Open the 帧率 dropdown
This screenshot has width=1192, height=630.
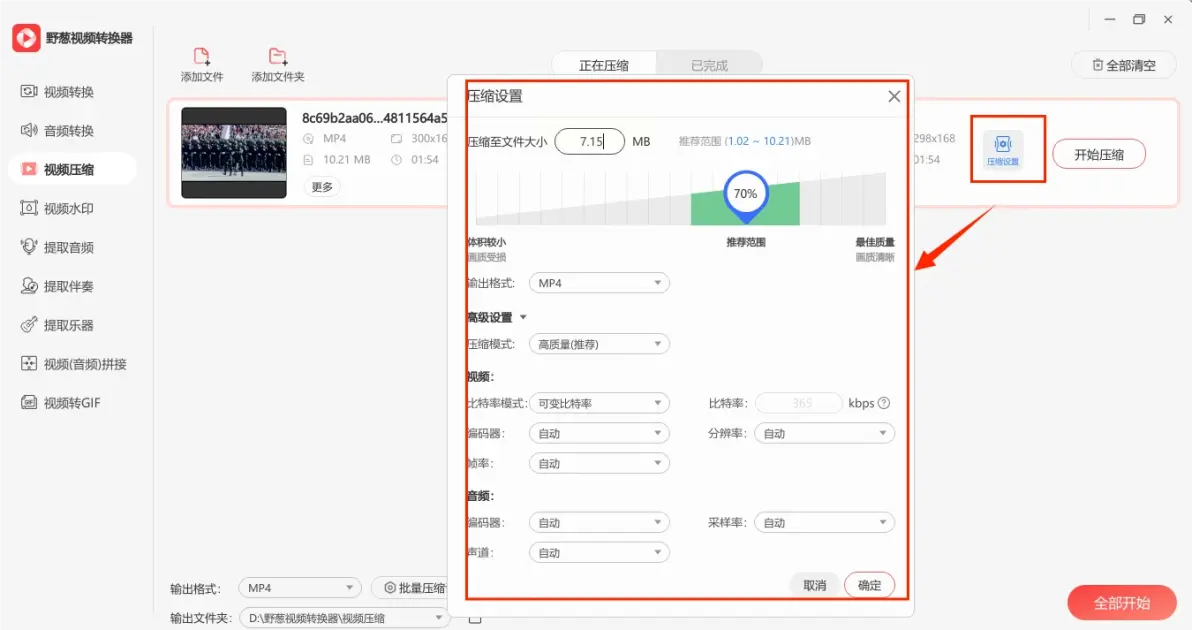point(599,463)
